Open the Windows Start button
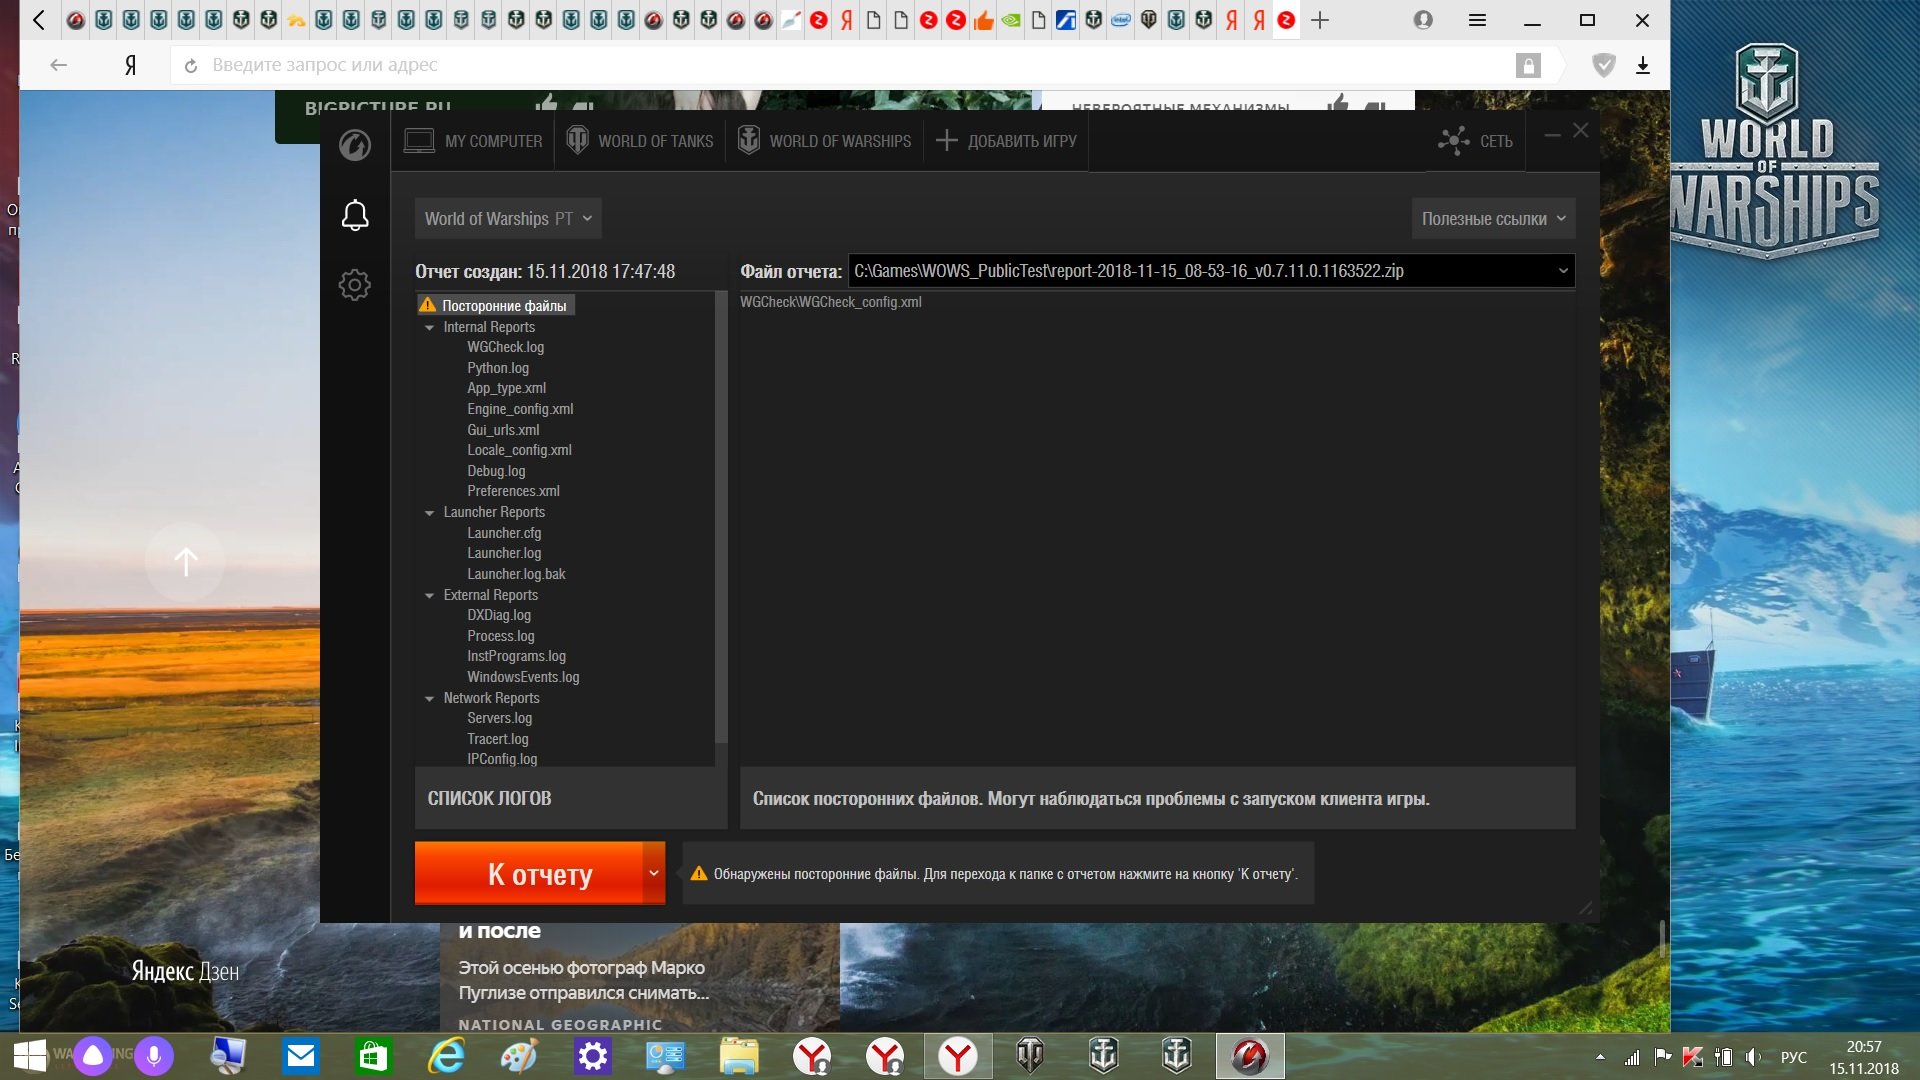Viewport: 1920px width, 1080px height. (x=29, y=1056)
